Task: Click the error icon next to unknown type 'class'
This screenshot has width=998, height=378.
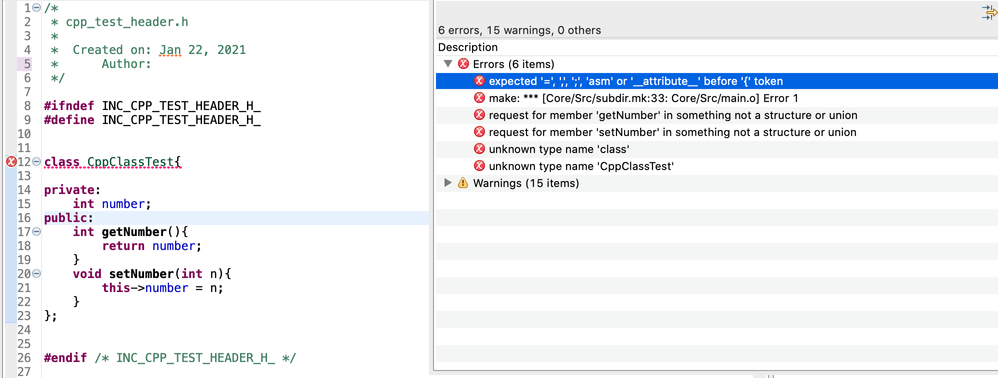Action: [479, 149]
